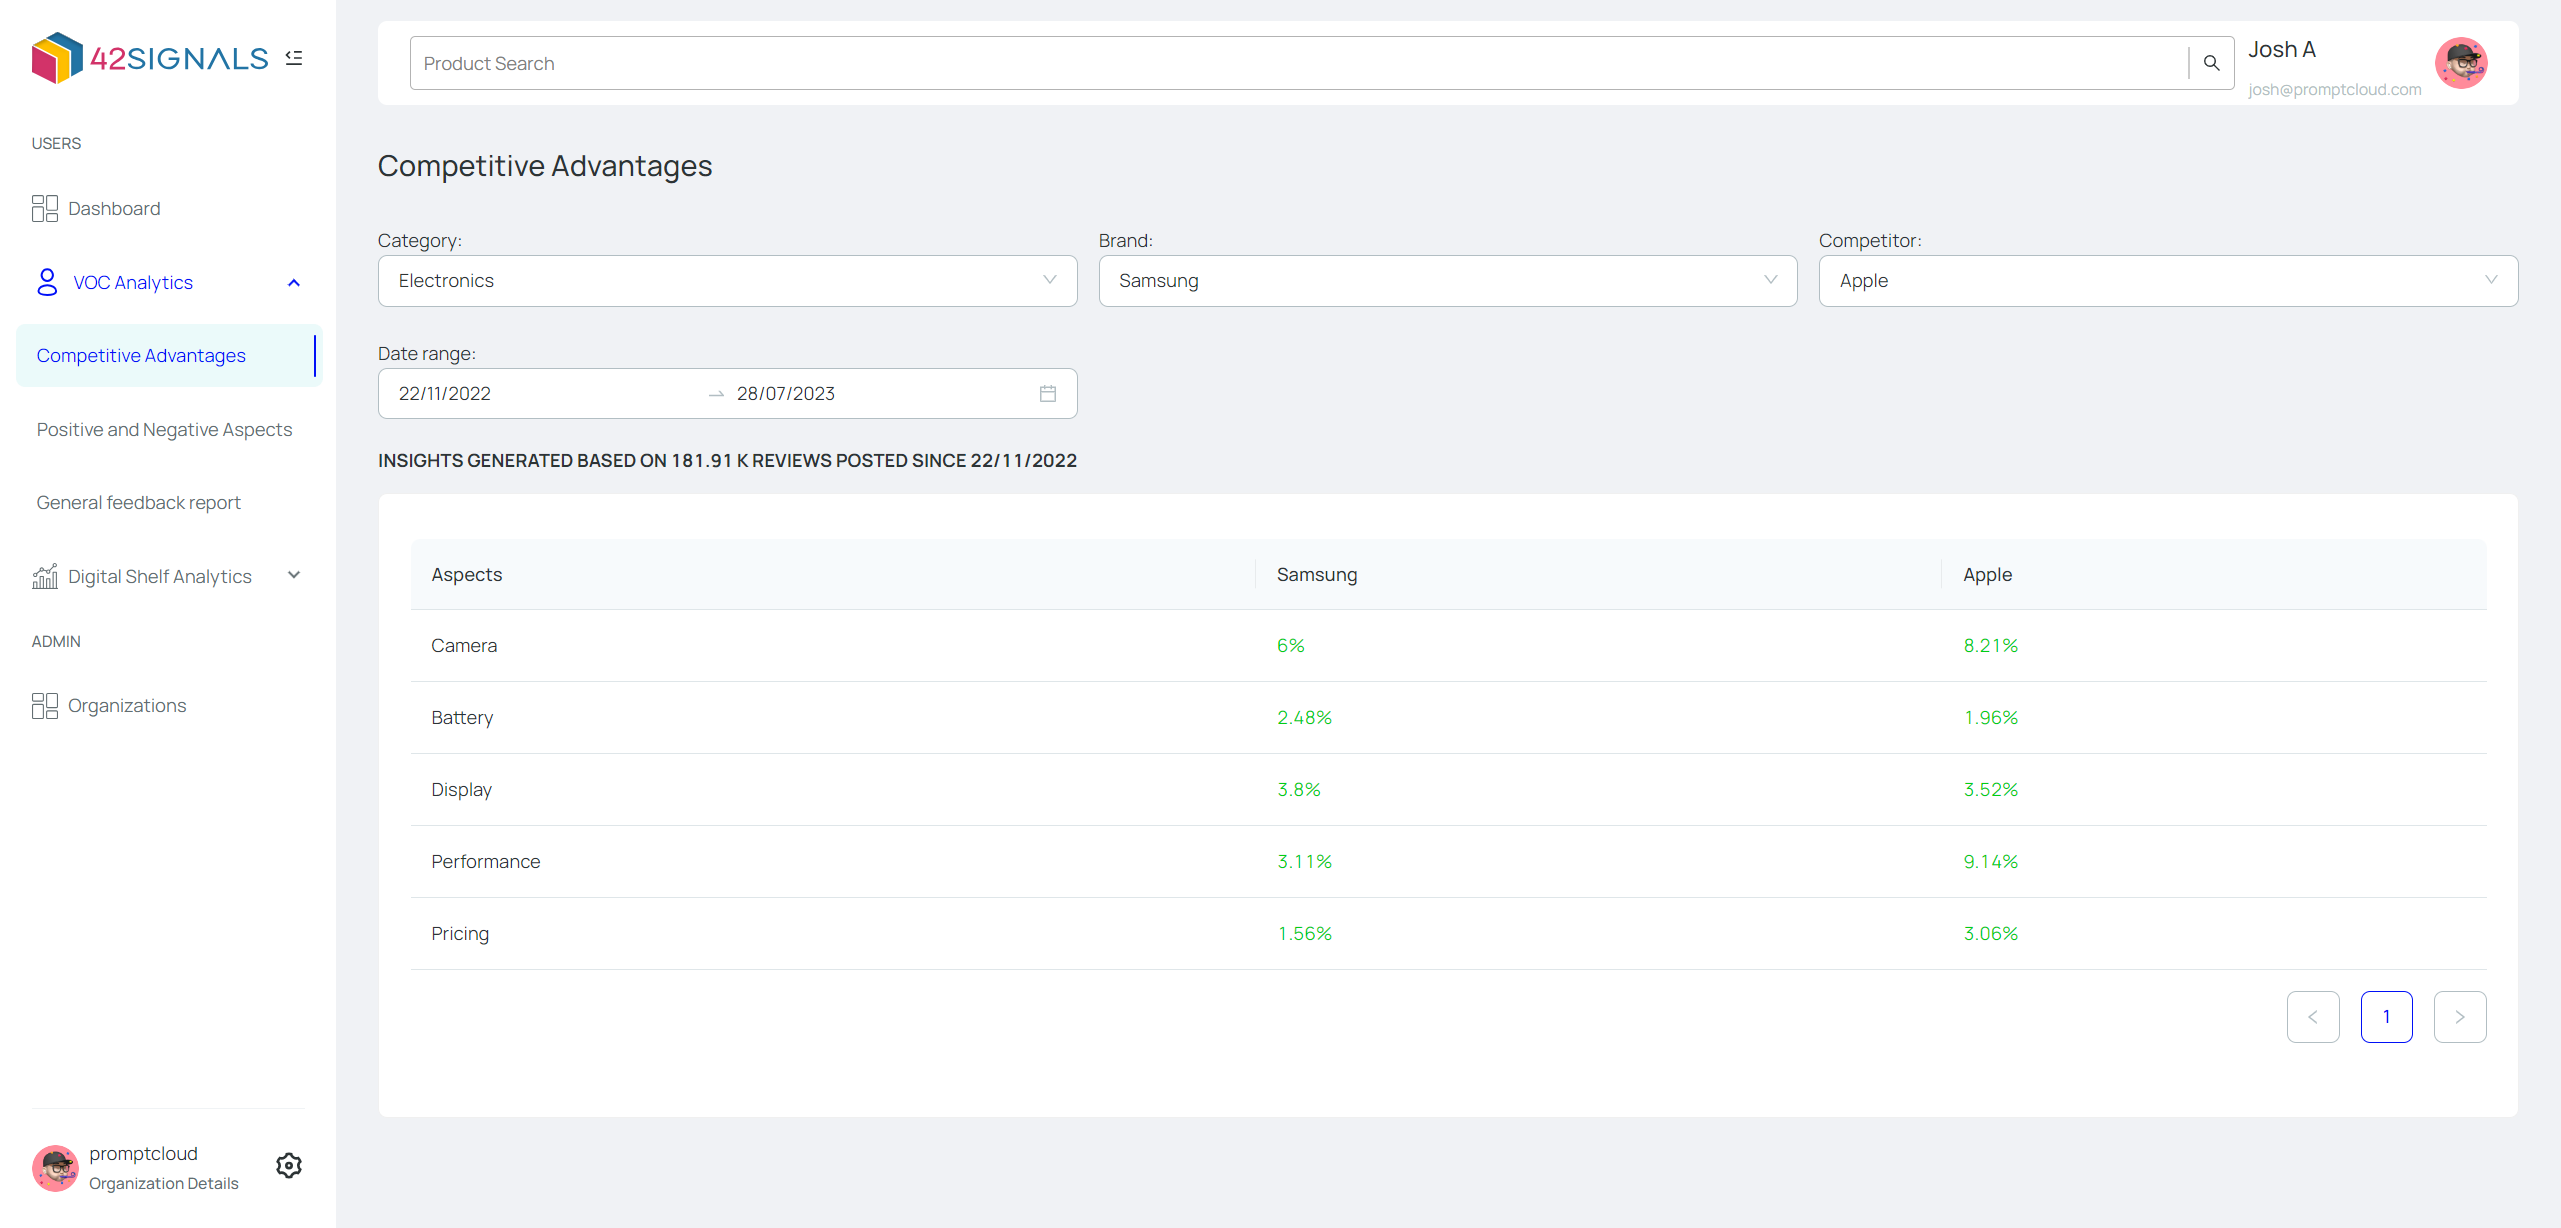
Task: Click the search magnifier icon
Action: [2211, 62]
